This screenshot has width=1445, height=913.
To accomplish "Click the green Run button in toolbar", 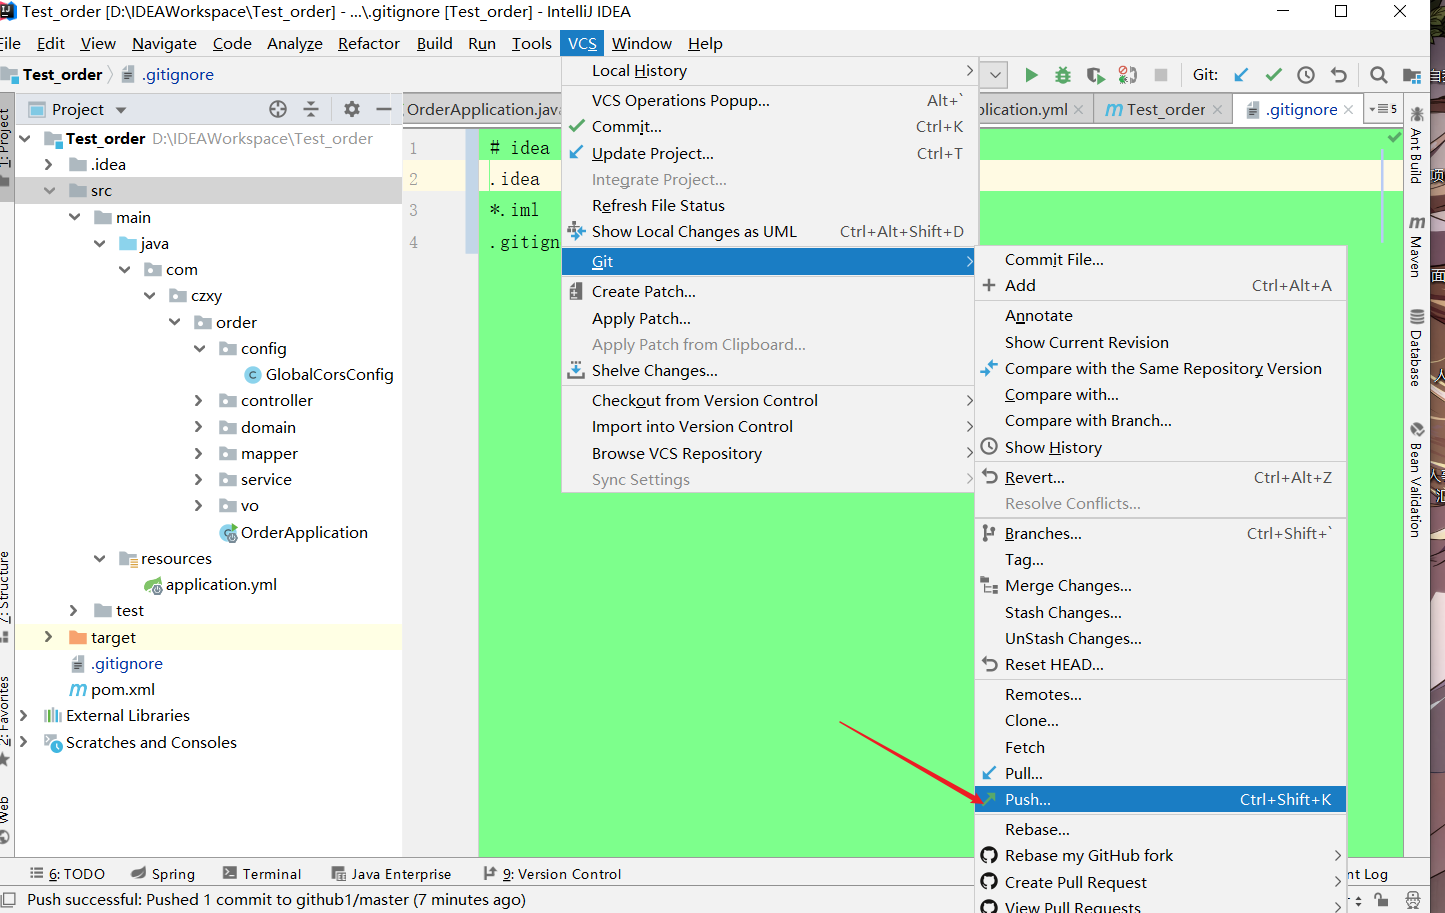I will click(1031, 75).
